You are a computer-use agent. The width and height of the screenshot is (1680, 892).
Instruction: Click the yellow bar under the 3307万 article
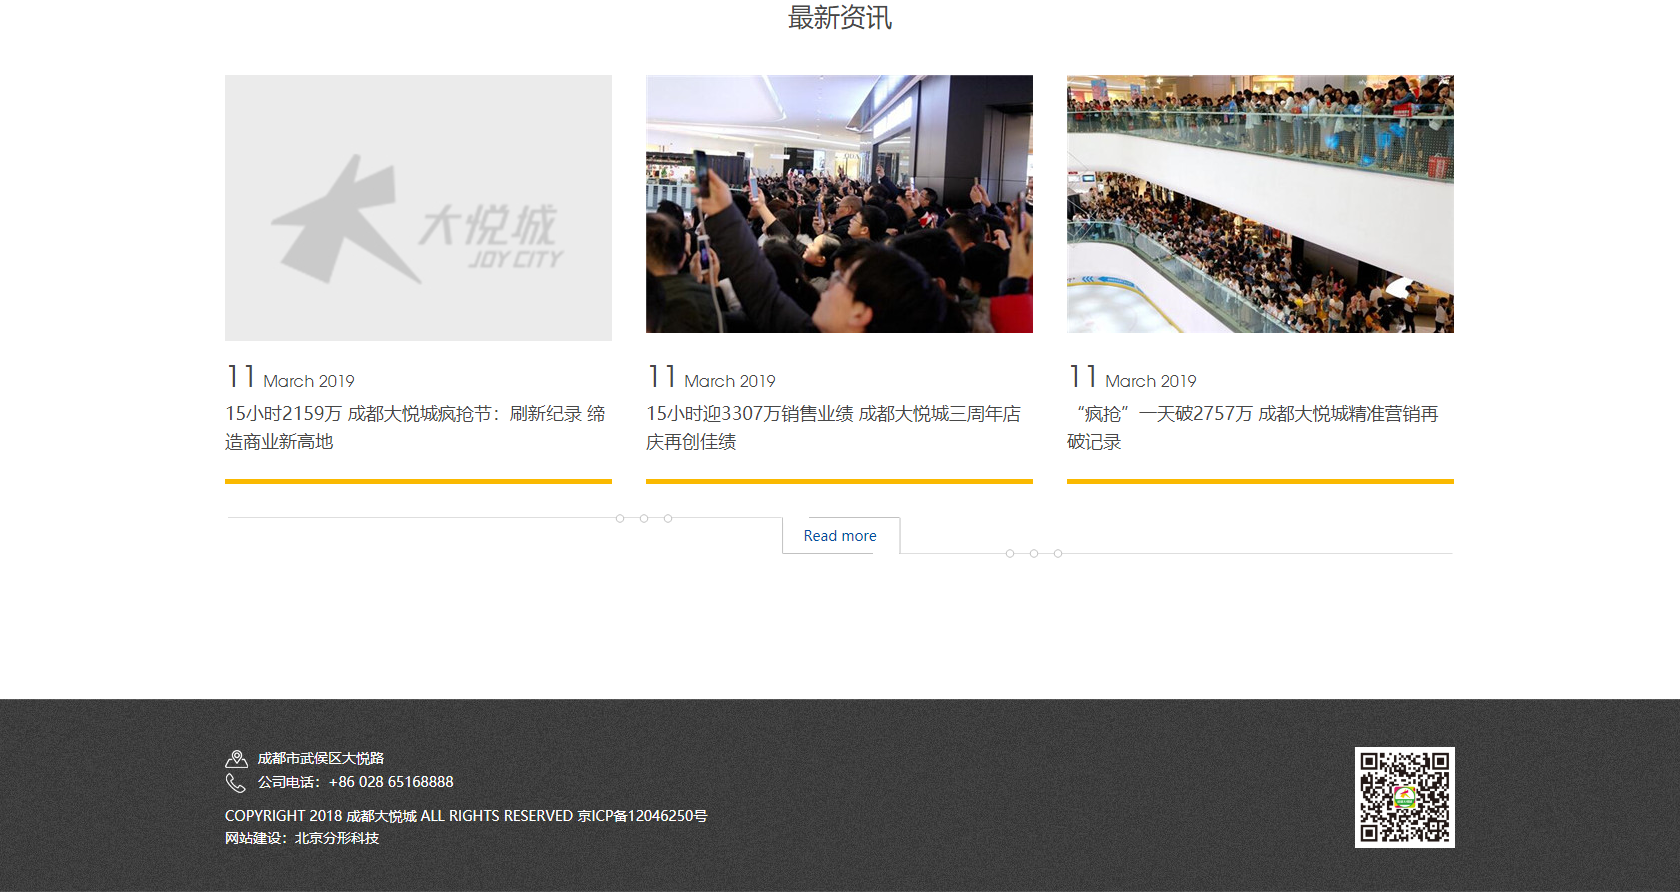(839, 481)
